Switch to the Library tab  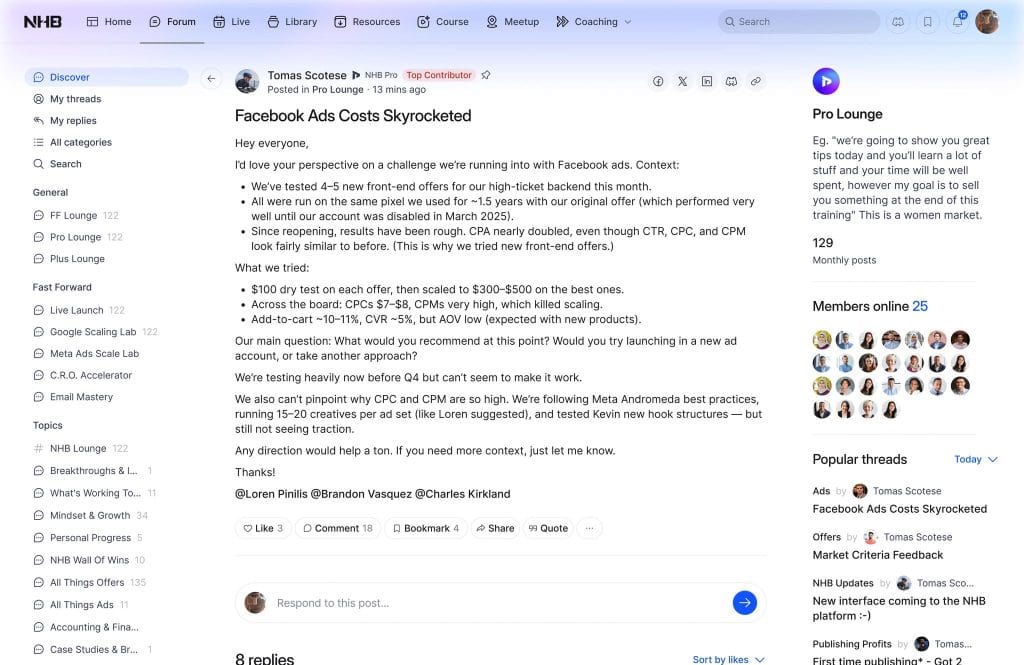point(292,21)
